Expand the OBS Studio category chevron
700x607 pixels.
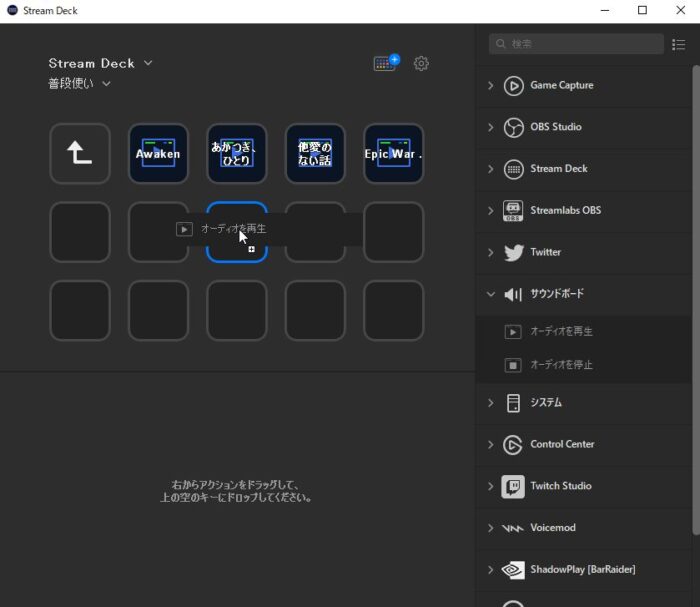coord(491,127)
